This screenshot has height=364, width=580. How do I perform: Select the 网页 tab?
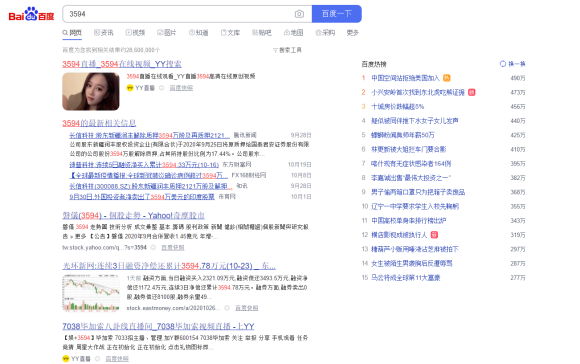pos(72,33)
